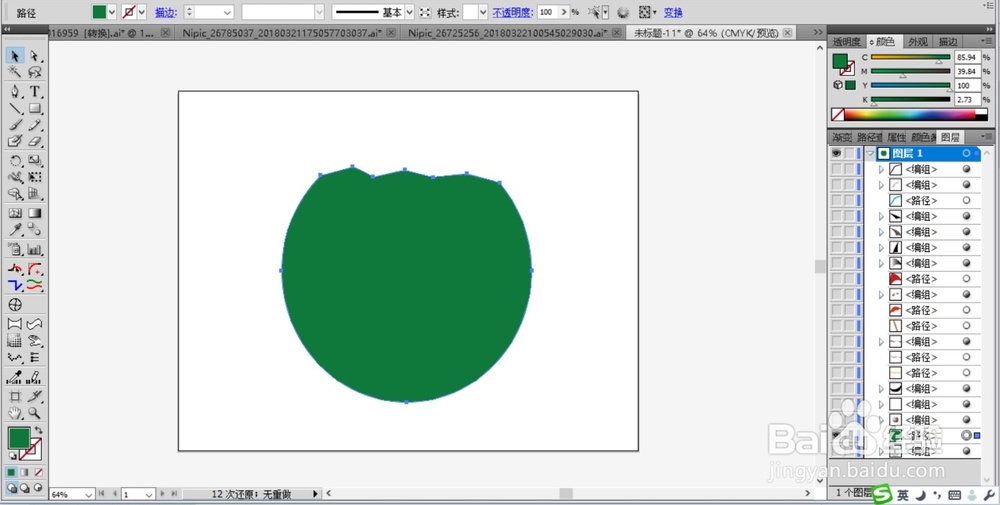Collapse the 图层 1 layer tree
The height and width of the screenshot is (505, 1000).
click(x=870, y=154)
